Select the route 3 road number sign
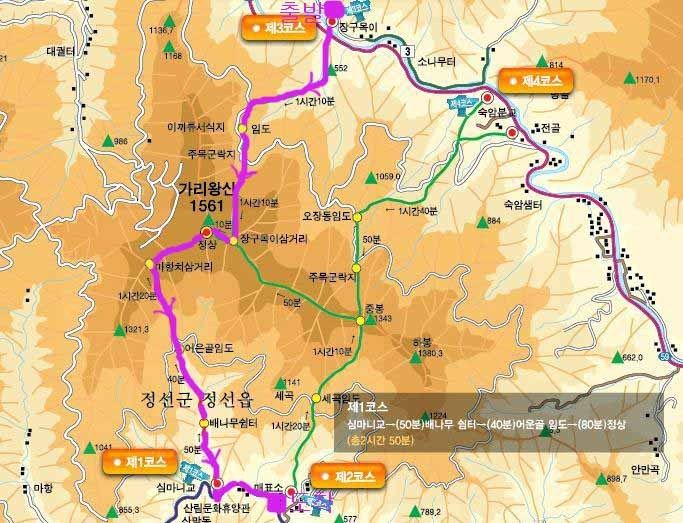The height and width of the screenshot is (523, 683). tap(407, 51)
